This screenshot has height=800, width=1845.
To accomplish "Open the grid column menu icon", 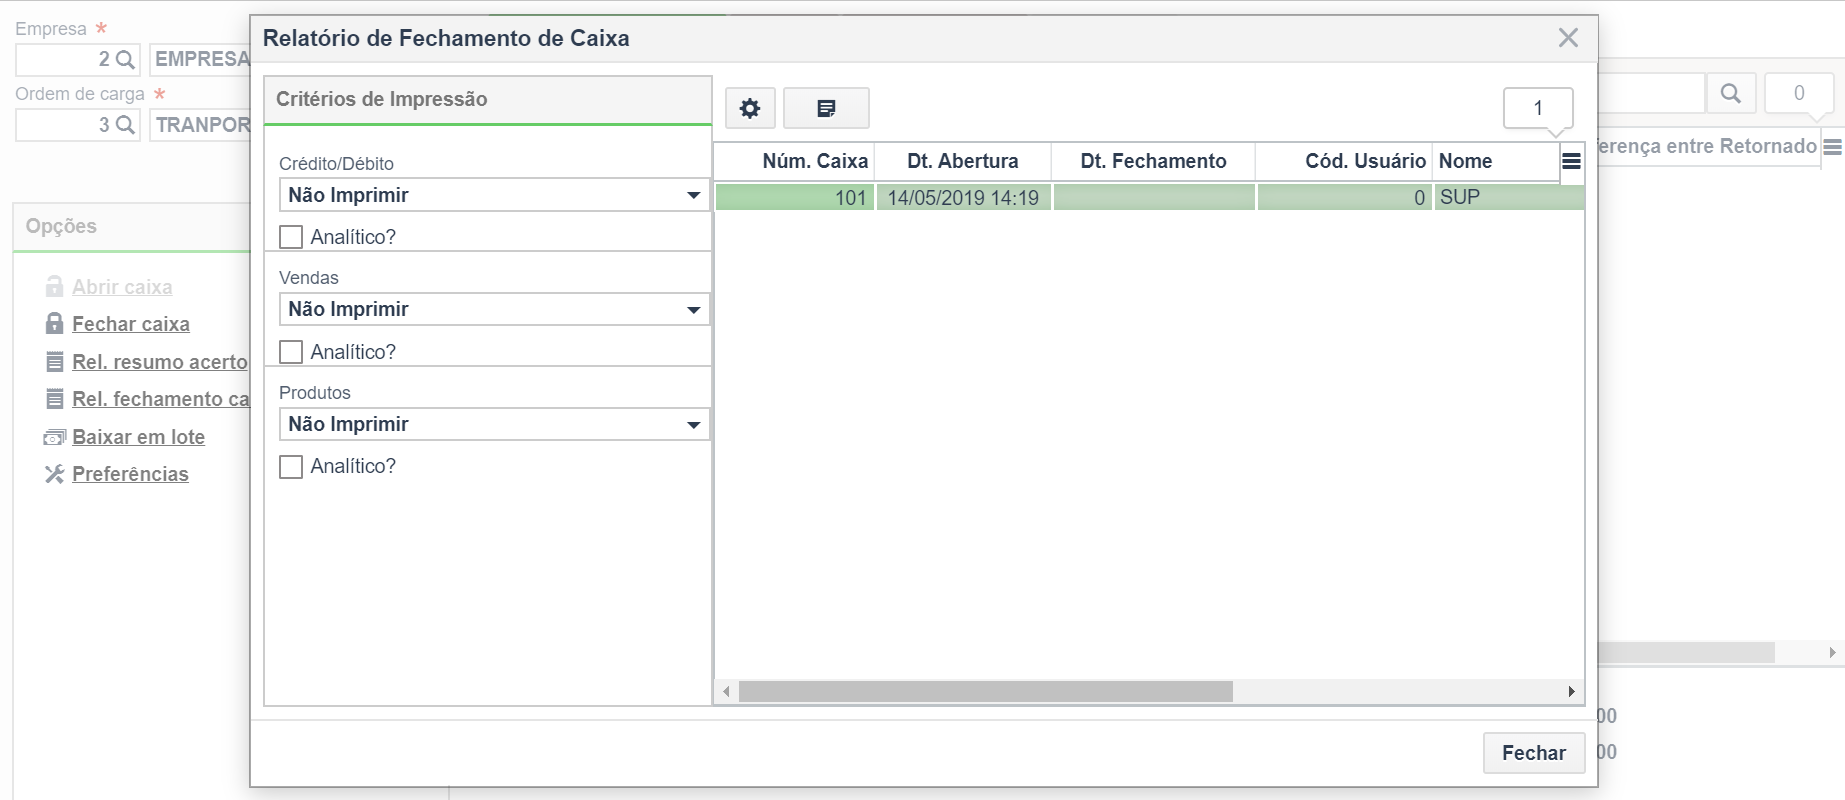I will pyautogui.click(x=1571, y=161).
